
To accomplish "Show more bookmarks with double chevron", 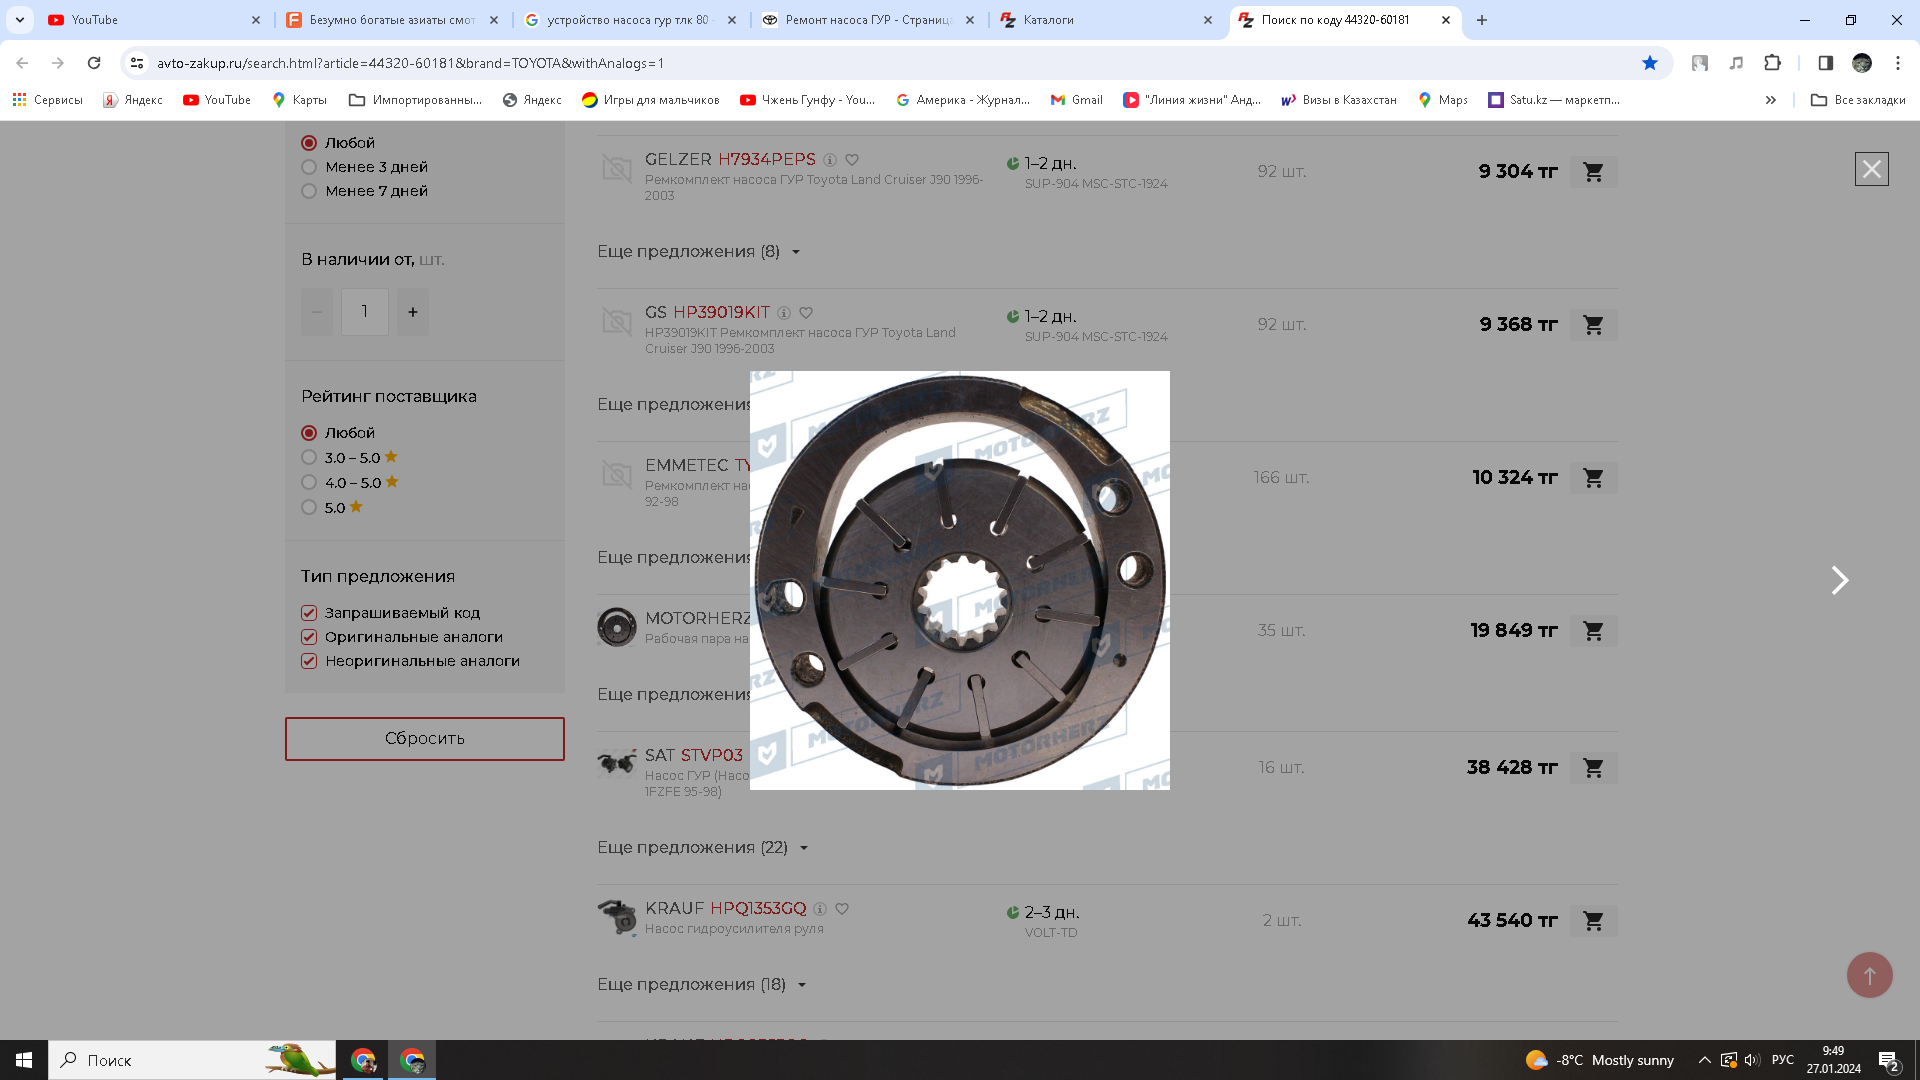I will [1770, 100].
